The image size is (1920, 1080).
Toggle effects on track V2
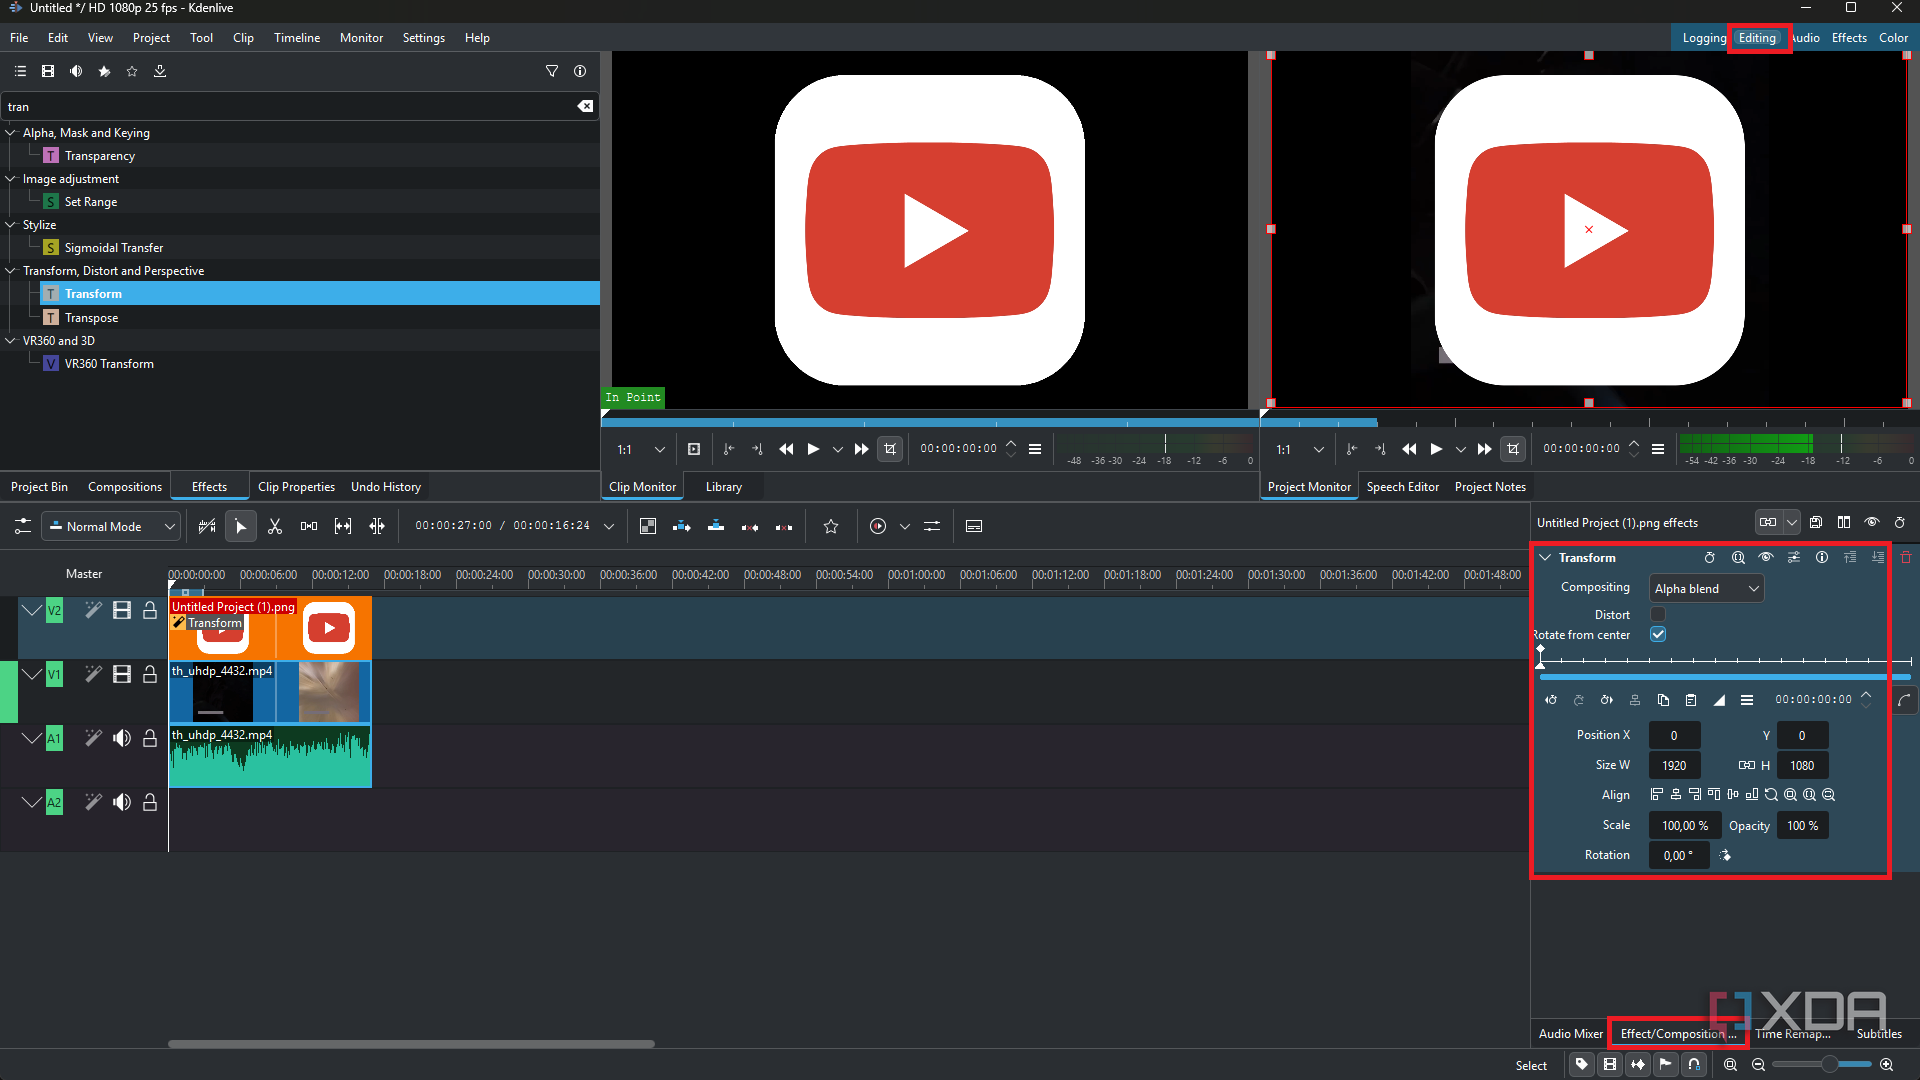coord(93,610)
